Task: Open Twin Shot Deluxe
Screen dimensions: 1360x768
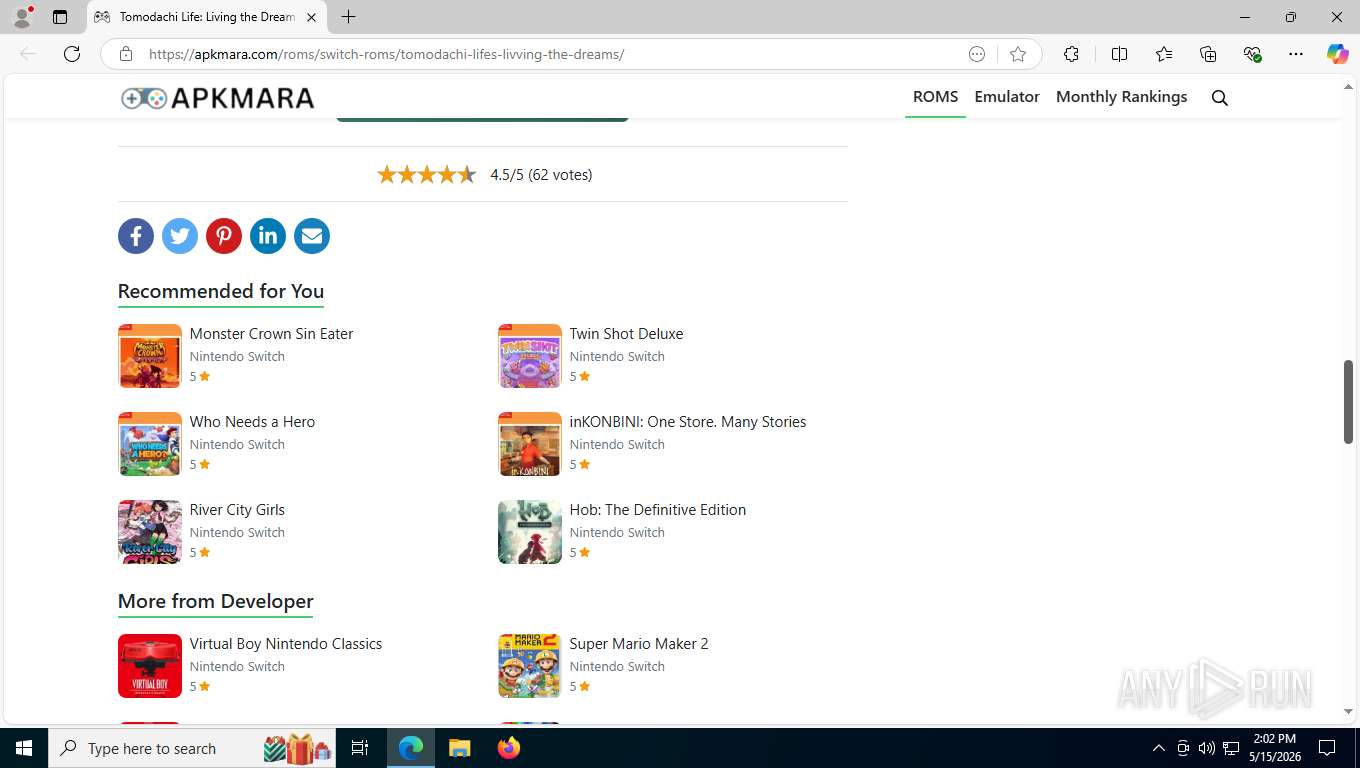Action: (626, 334)
